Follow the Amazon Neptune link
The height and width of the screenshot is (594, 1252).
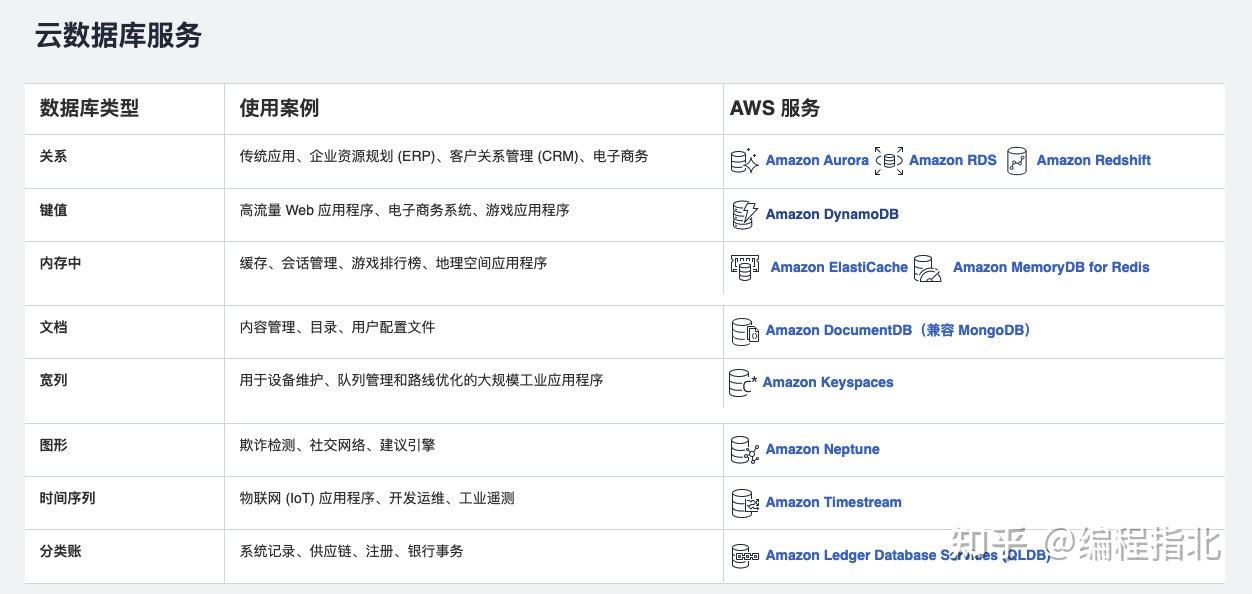[x=822, y=450]
